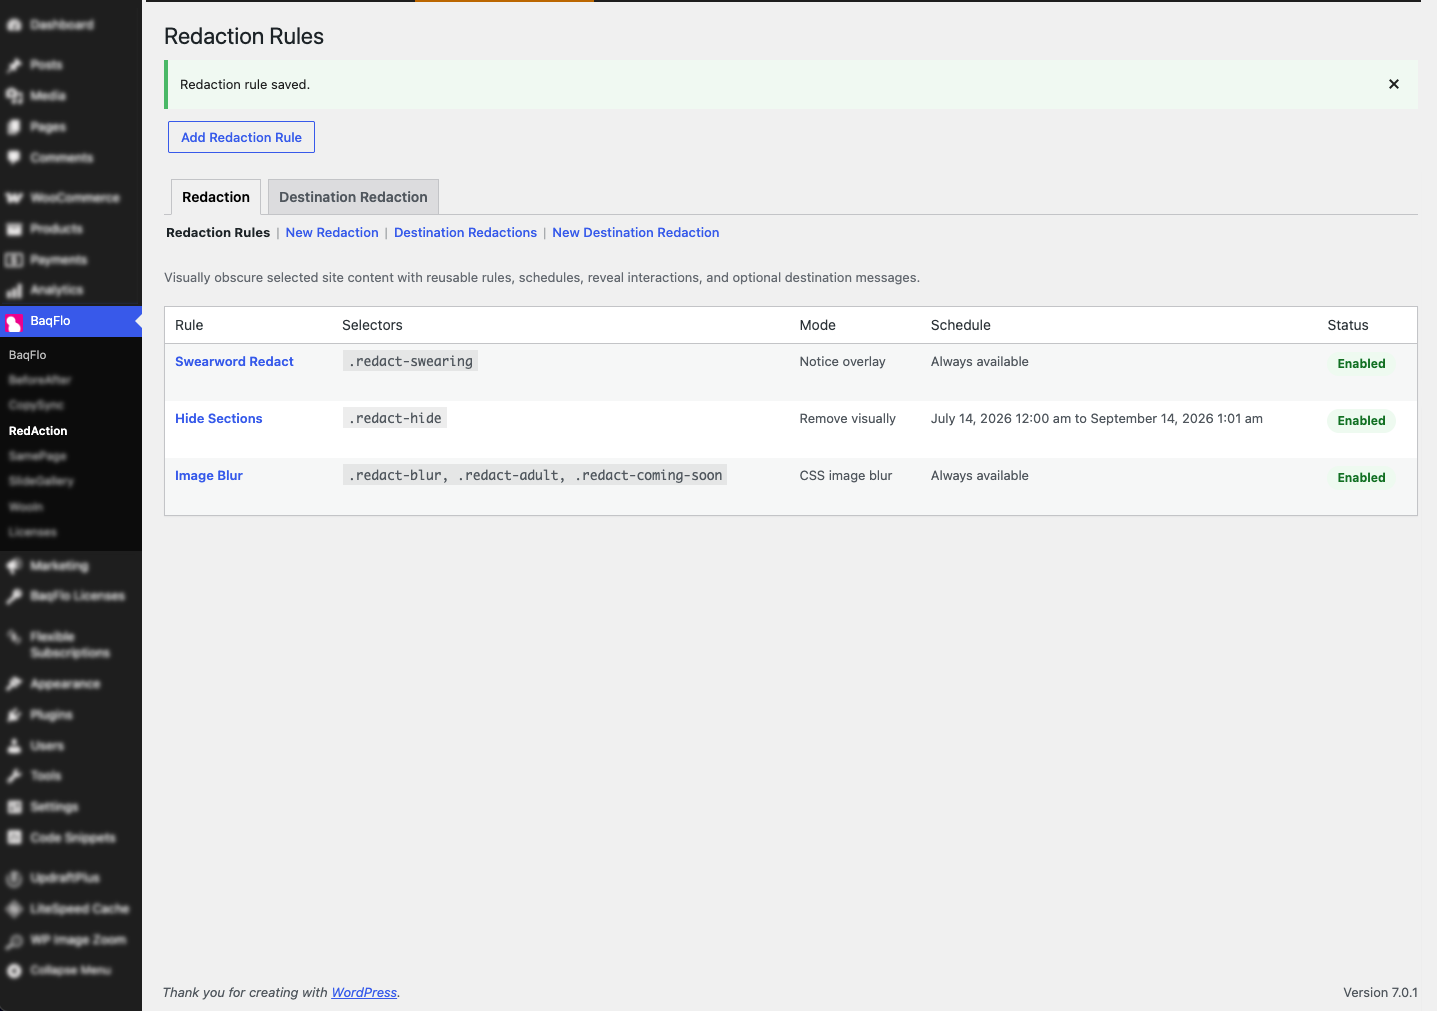Viewport: 1437px width, 1011px height.
Task: Switch to the Destination Redaction tab
Action: (353, 197)
